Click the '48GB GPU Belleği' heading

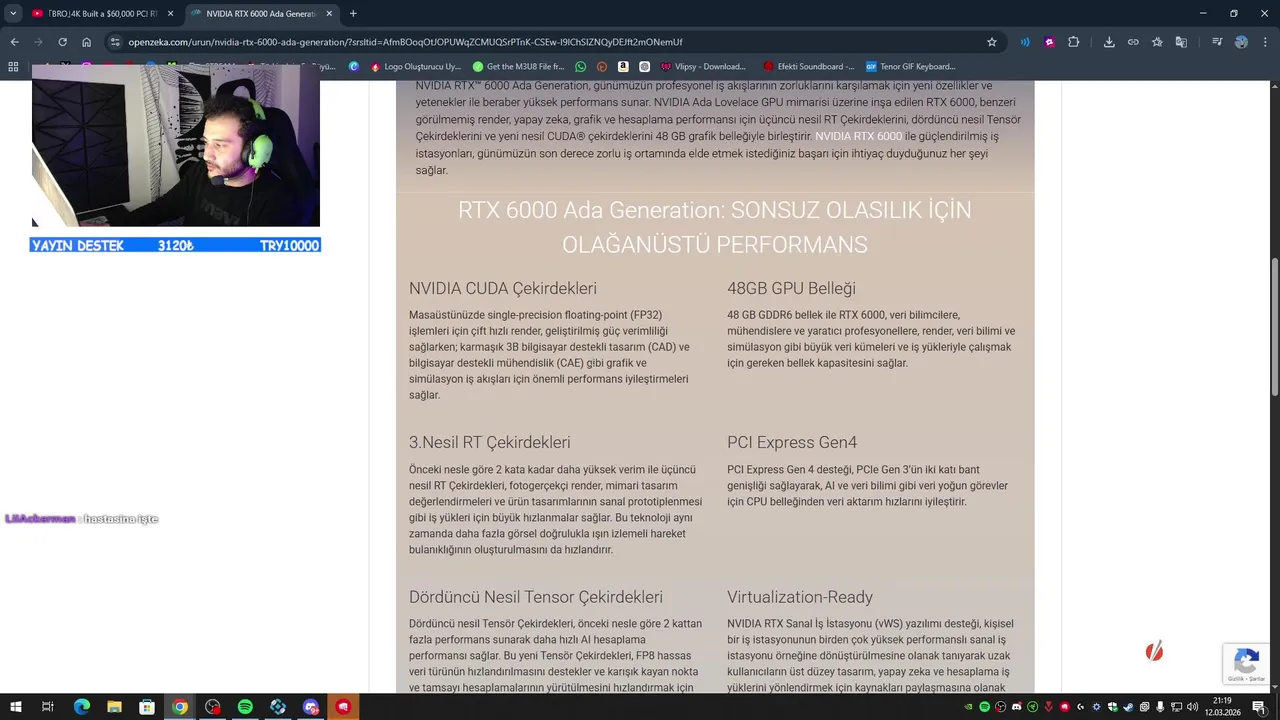point(791,288)
